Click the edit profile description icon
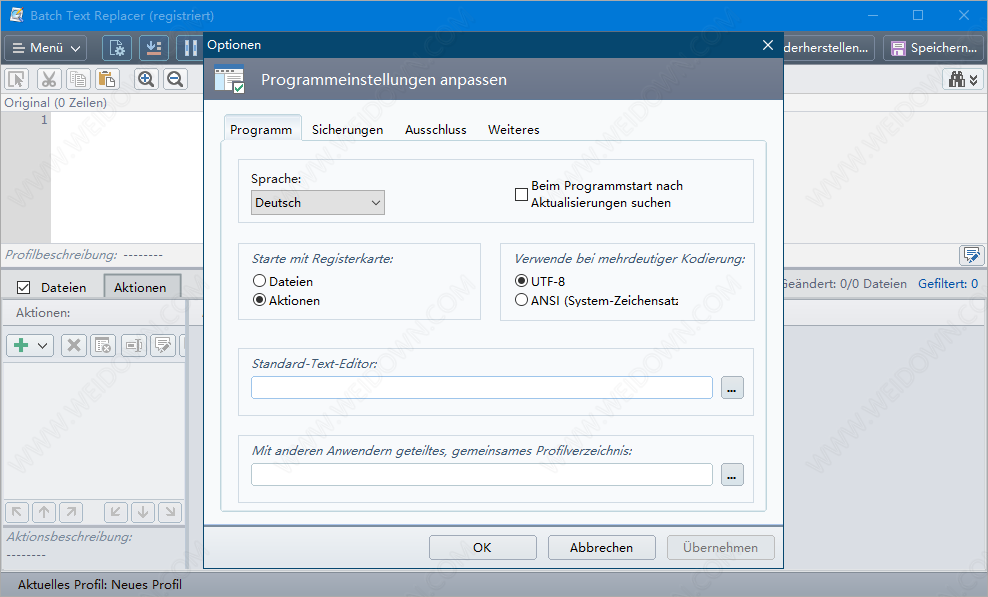The image size is (988, 597). click(971, 255)
